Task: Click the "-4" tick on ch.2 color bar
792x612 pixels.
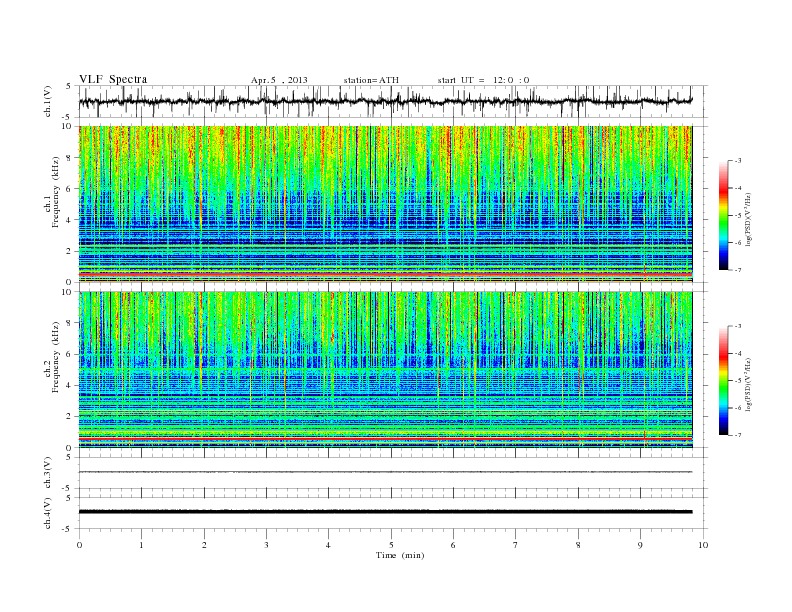Action: coord(737,353)
